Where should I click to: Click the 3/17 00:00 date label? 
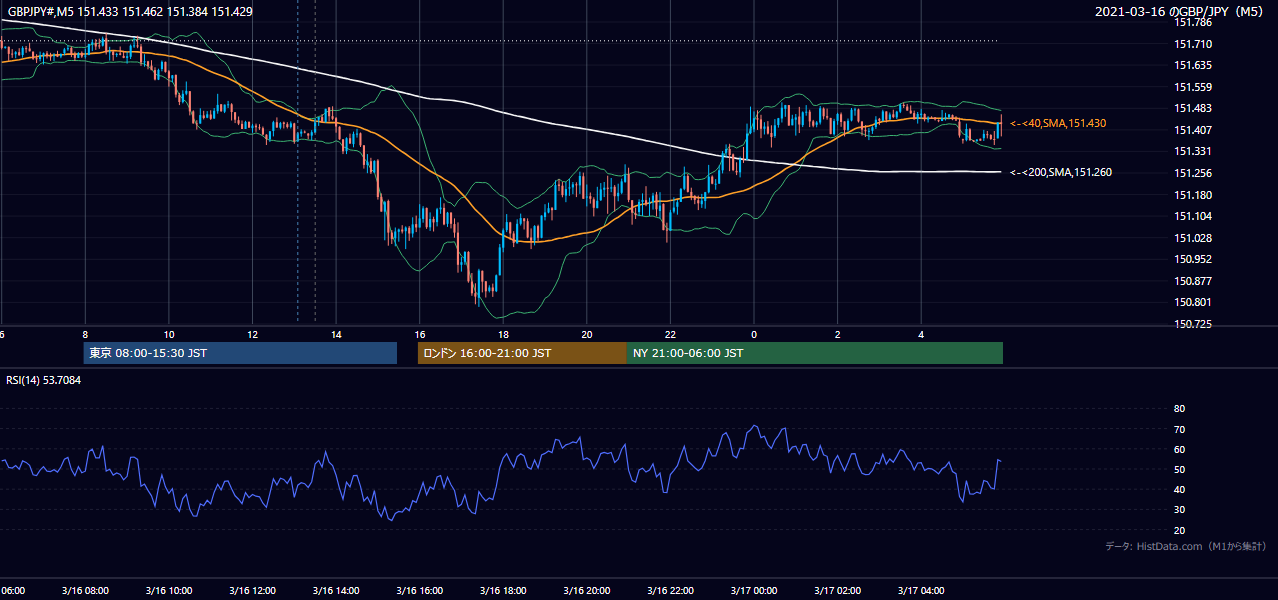coord(753,590)
